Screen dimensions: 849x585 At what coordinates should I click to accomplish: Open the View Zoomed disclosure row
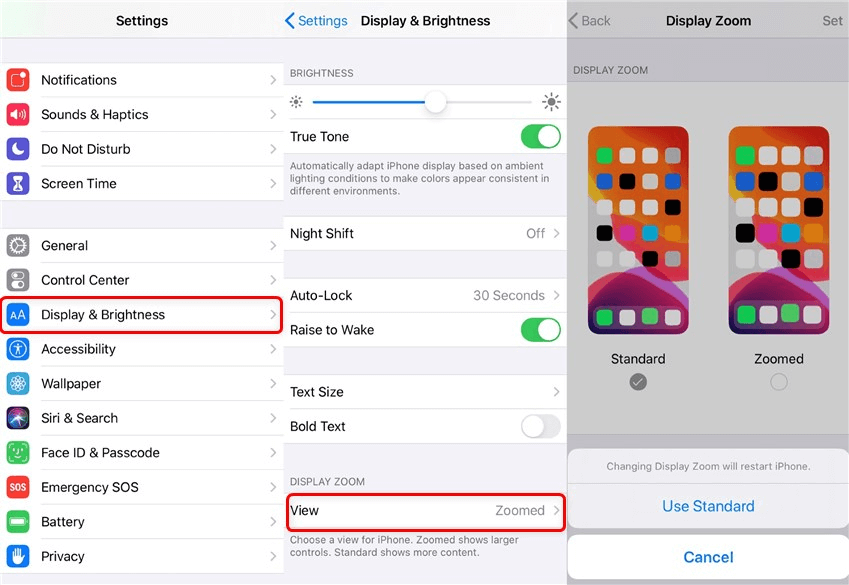[425, 511]
